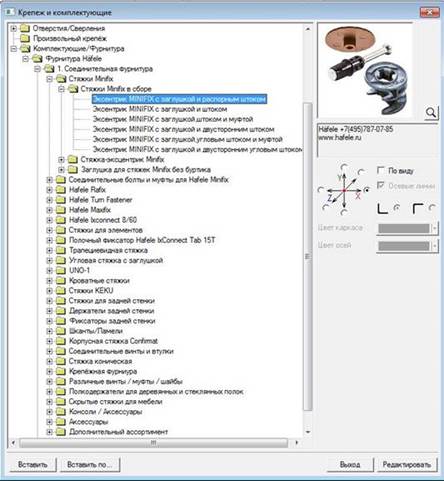The image size is (444, 481).
Task: Select the radio button above the Y axis
Action: (x=344, y=167)
